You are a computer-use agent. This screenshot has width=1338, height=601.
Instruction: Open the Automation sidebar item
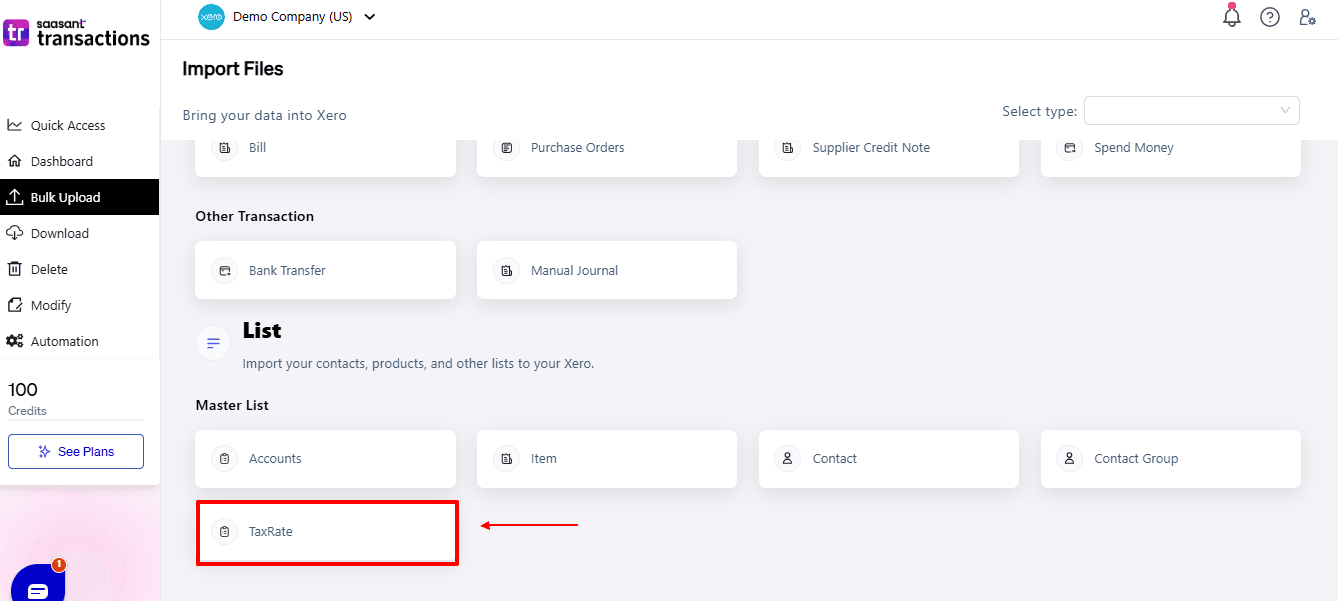pyautogui.click(x=64, y=341)
